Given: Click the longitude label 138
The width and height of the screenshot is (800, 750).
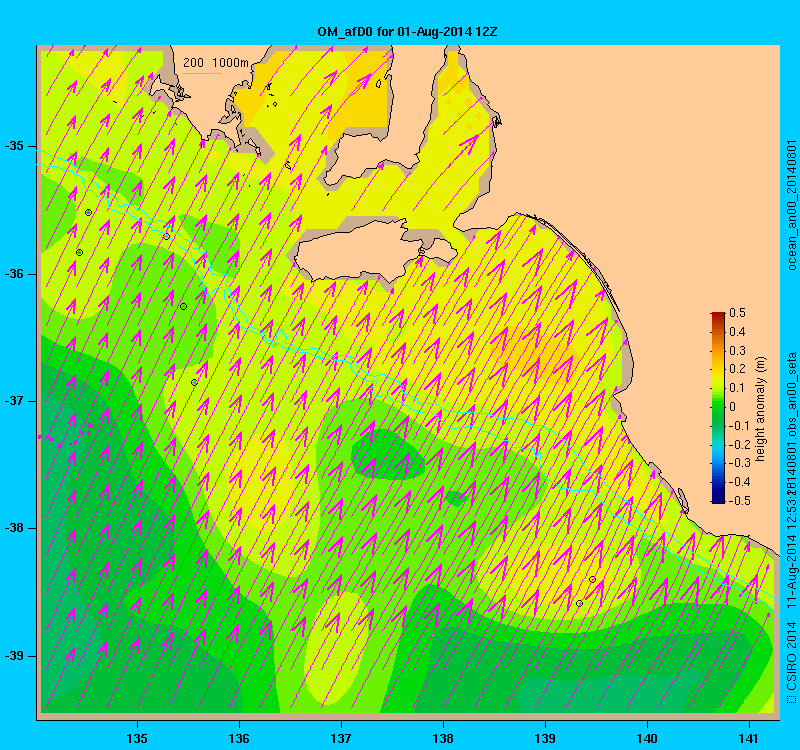Looking at the screenshot, I should [443, 738].
